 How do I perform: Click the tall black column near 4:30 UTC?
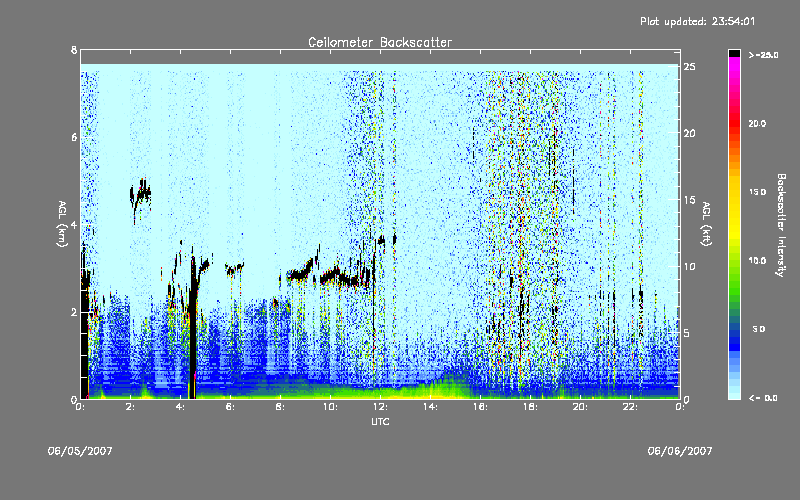(193, 327)
